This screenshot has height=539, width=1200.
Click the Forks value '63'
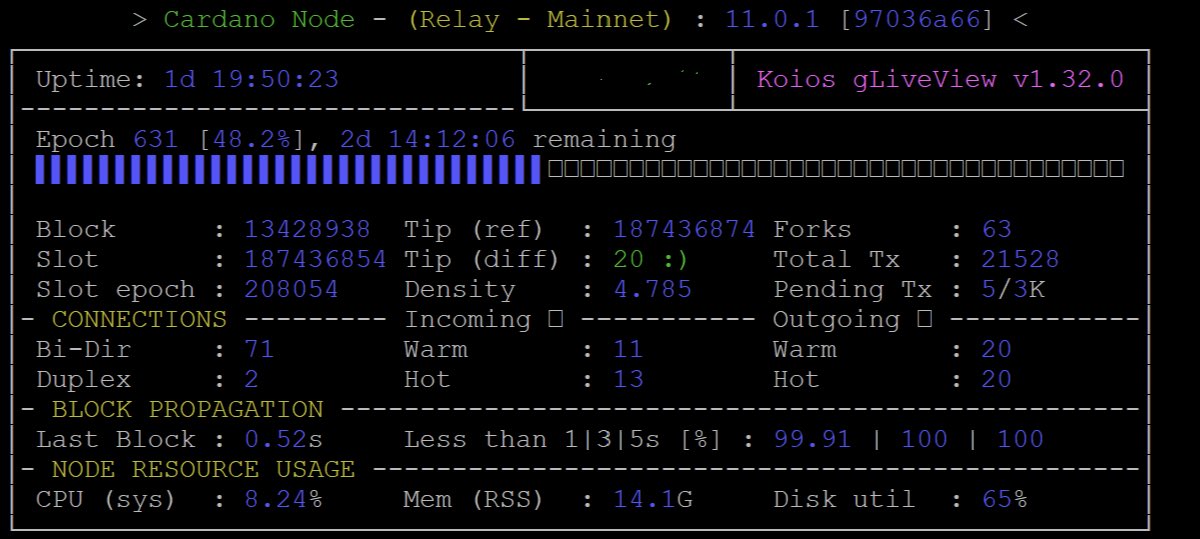(x=997, y=229)
